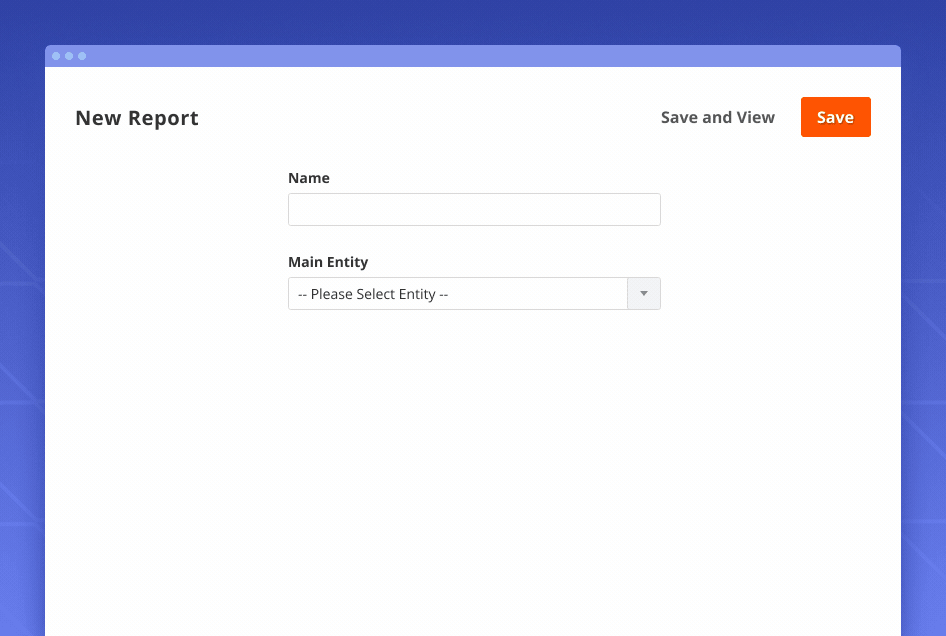The height and width of the screenshot is (636, 946).
Task: Focus the Name input field
Action: coord(474,210)
